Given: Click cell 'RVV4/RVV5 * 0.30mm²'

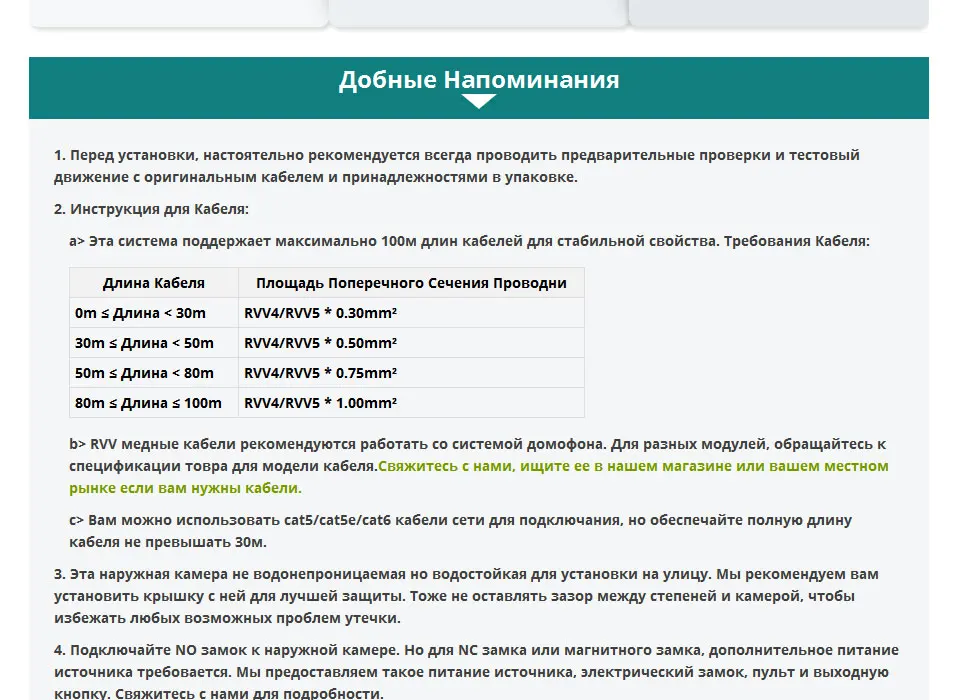Looking at the screenshot, I should 411,313.
